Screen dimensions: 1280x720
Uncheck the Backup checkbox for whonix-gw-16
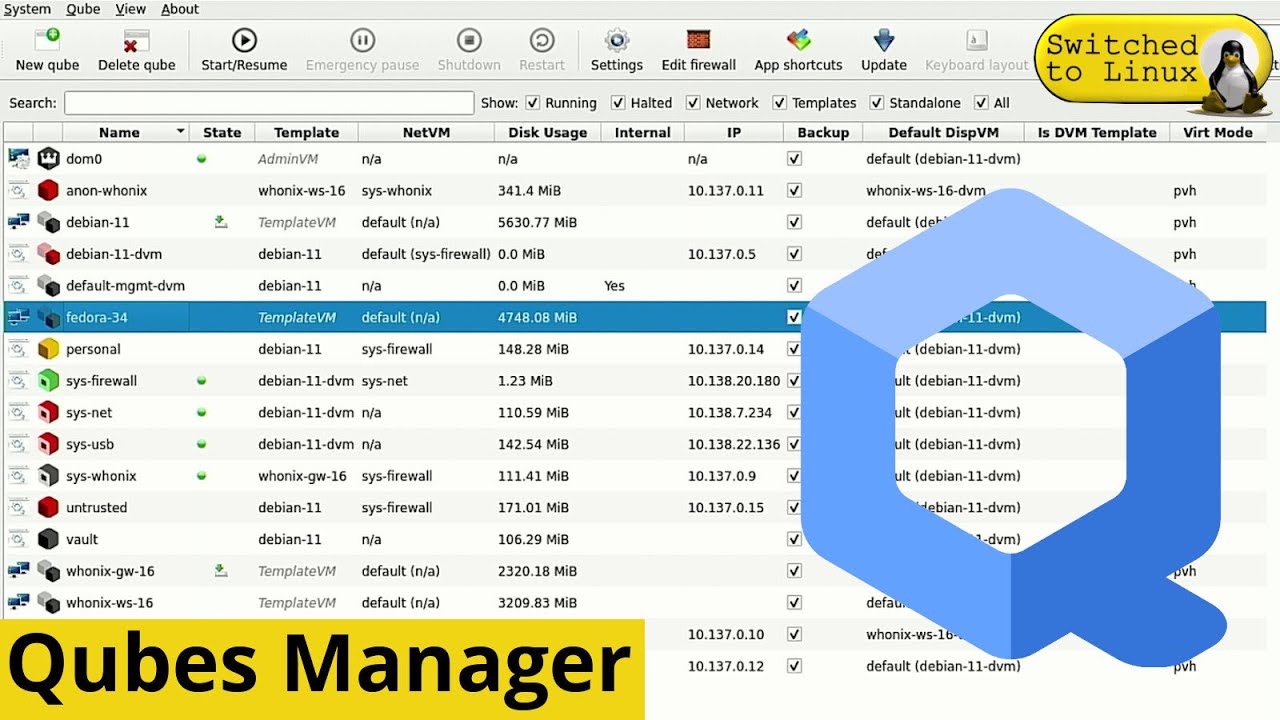[x=794, y=571]
